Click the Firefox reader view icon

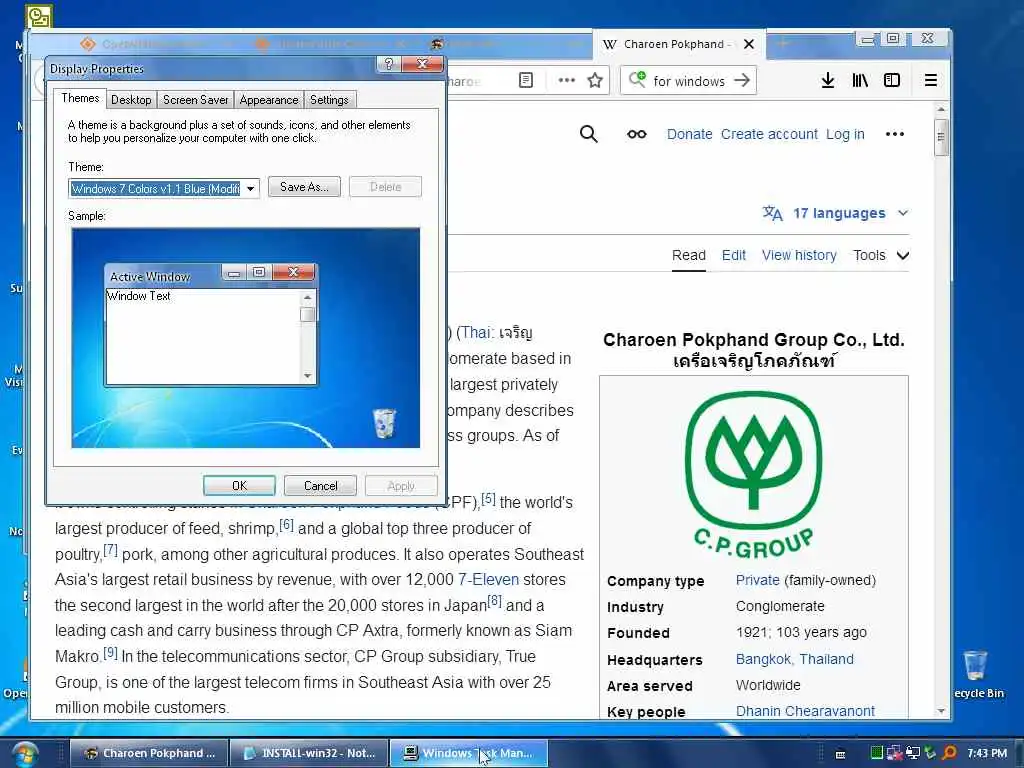coord(526,80)
